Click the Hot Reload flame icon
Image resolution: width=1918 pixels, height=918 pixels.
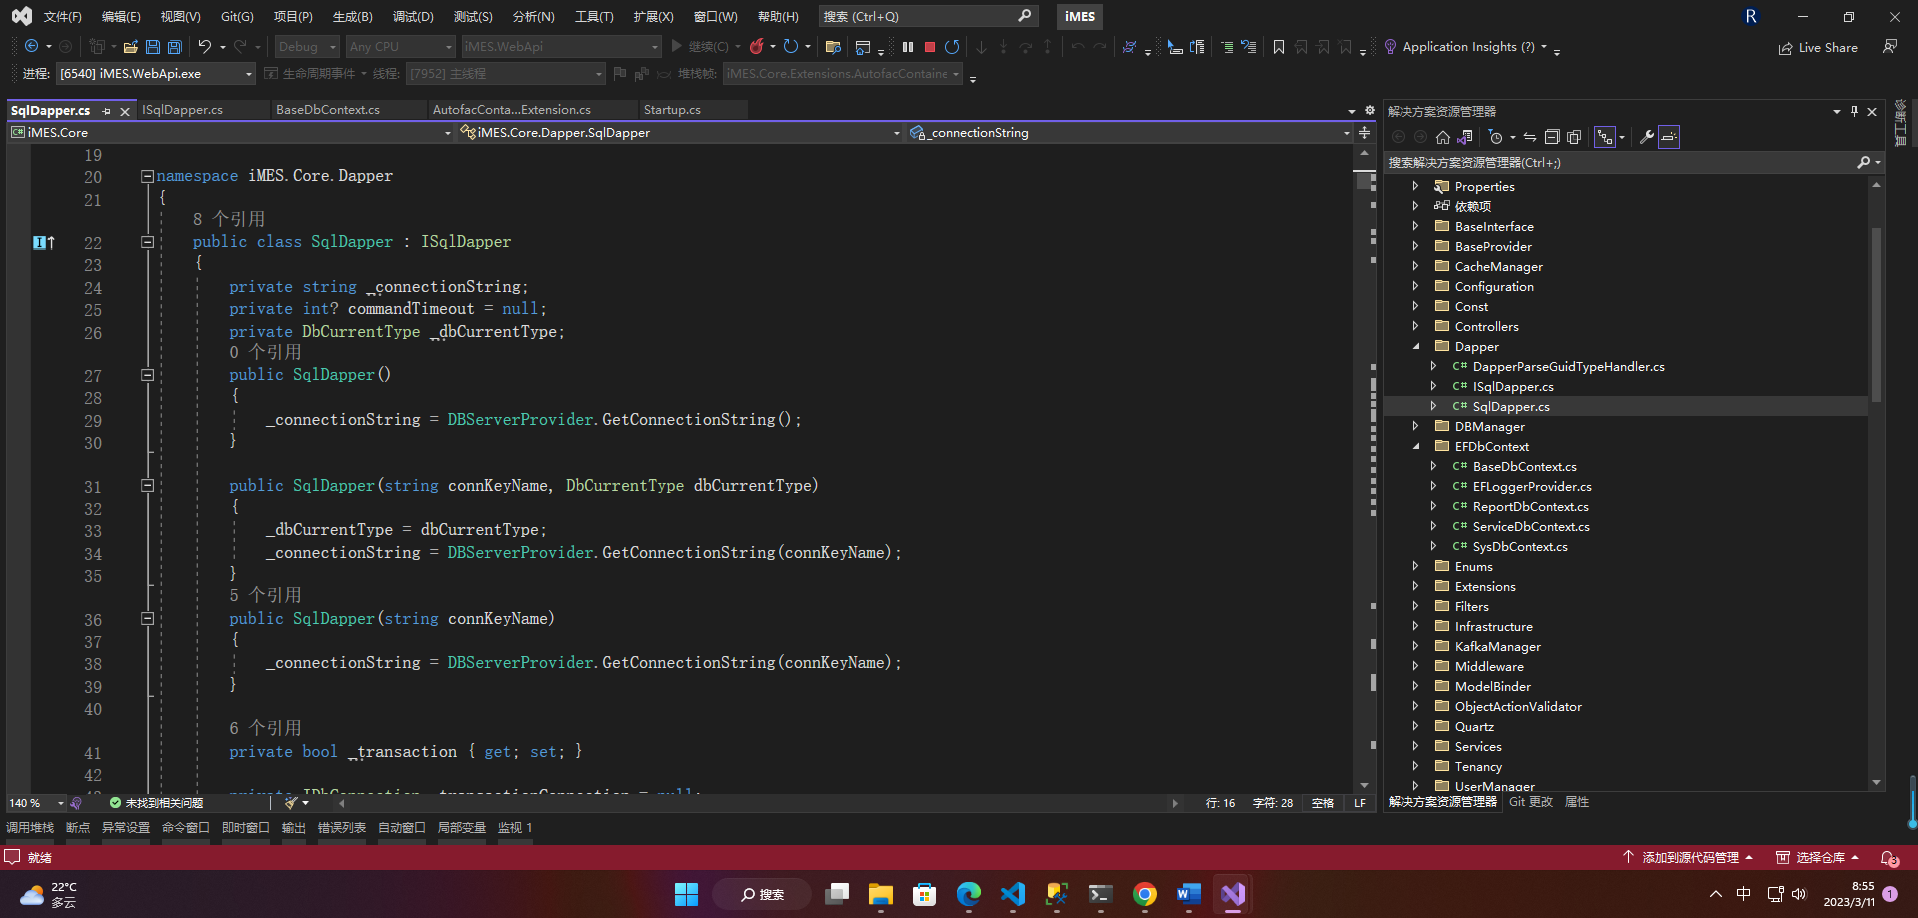757,47
